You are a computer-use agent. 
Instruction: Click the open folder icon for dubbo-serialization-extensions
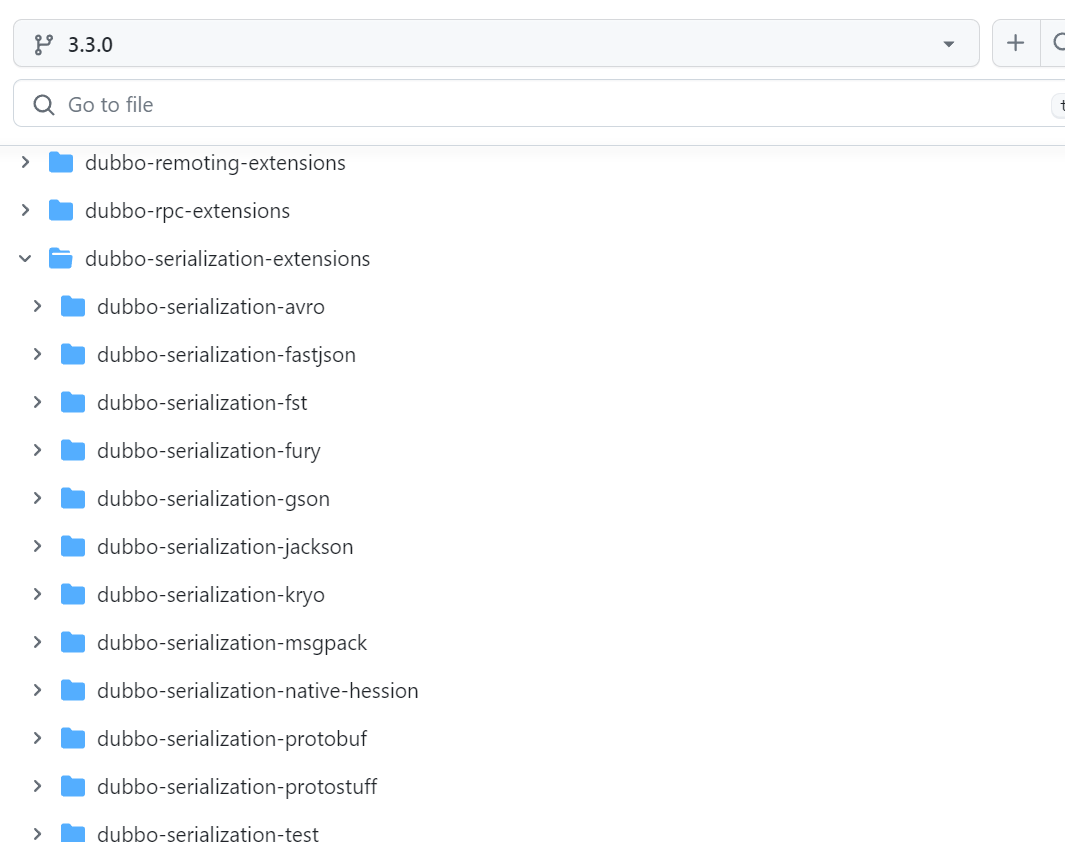point(61,259)
